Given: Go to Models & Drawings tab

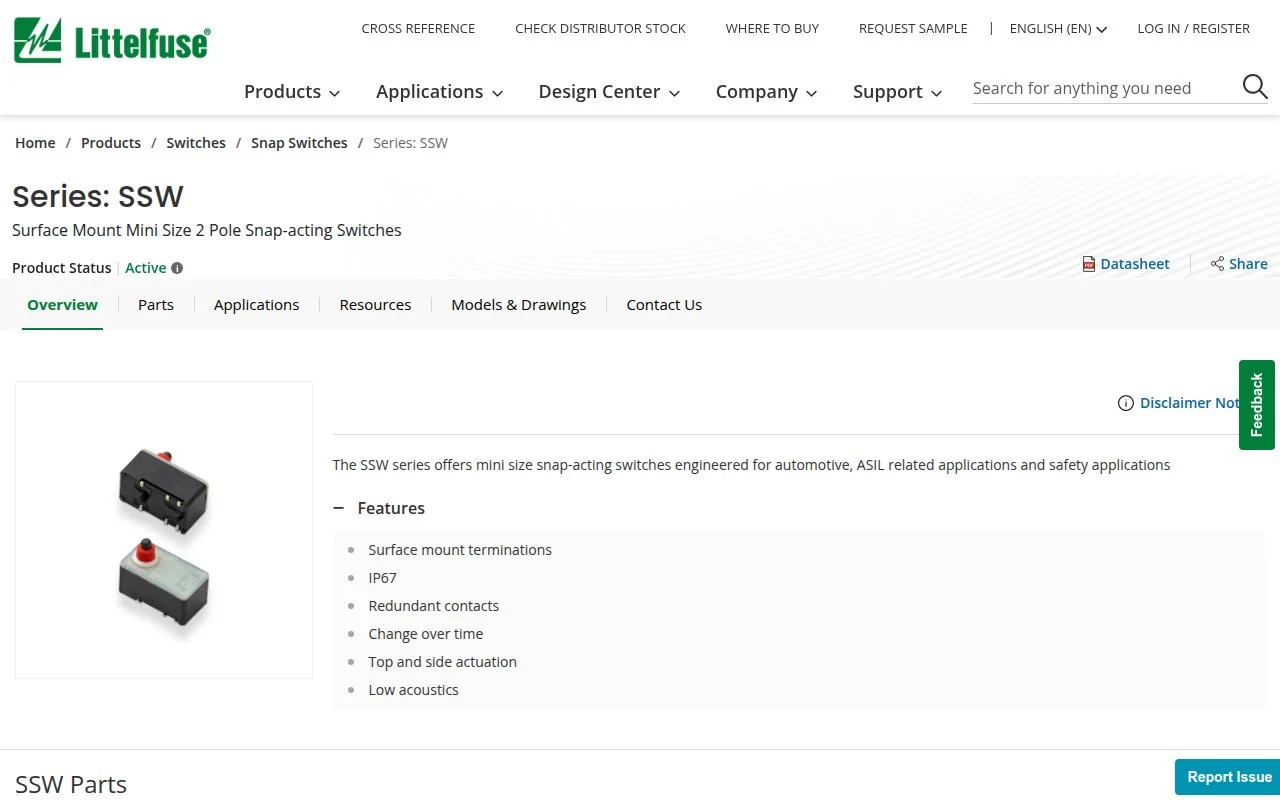Looking at the screenshot, I should pyautogui.click(x=518, y=304).
